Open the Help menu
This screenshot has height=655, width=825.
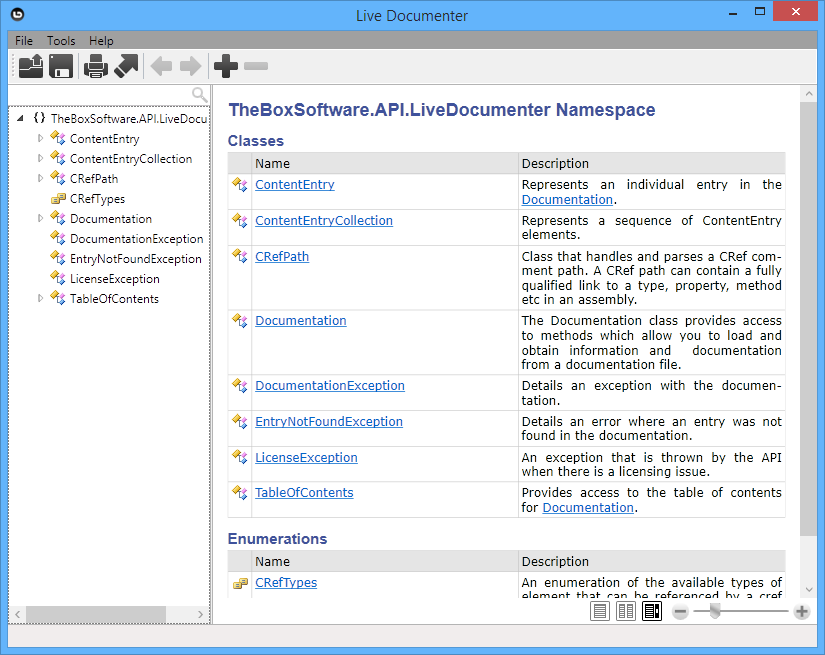101,41
